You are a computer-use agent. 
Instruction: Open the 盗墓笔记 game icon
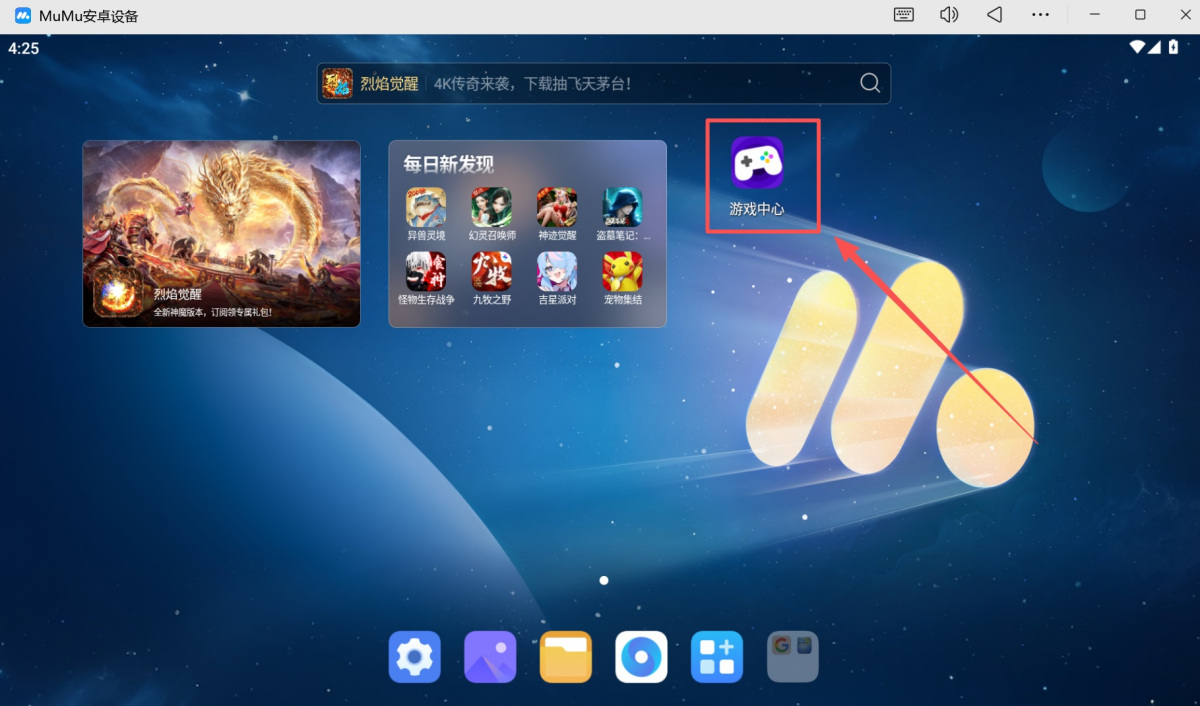[621, 205]
